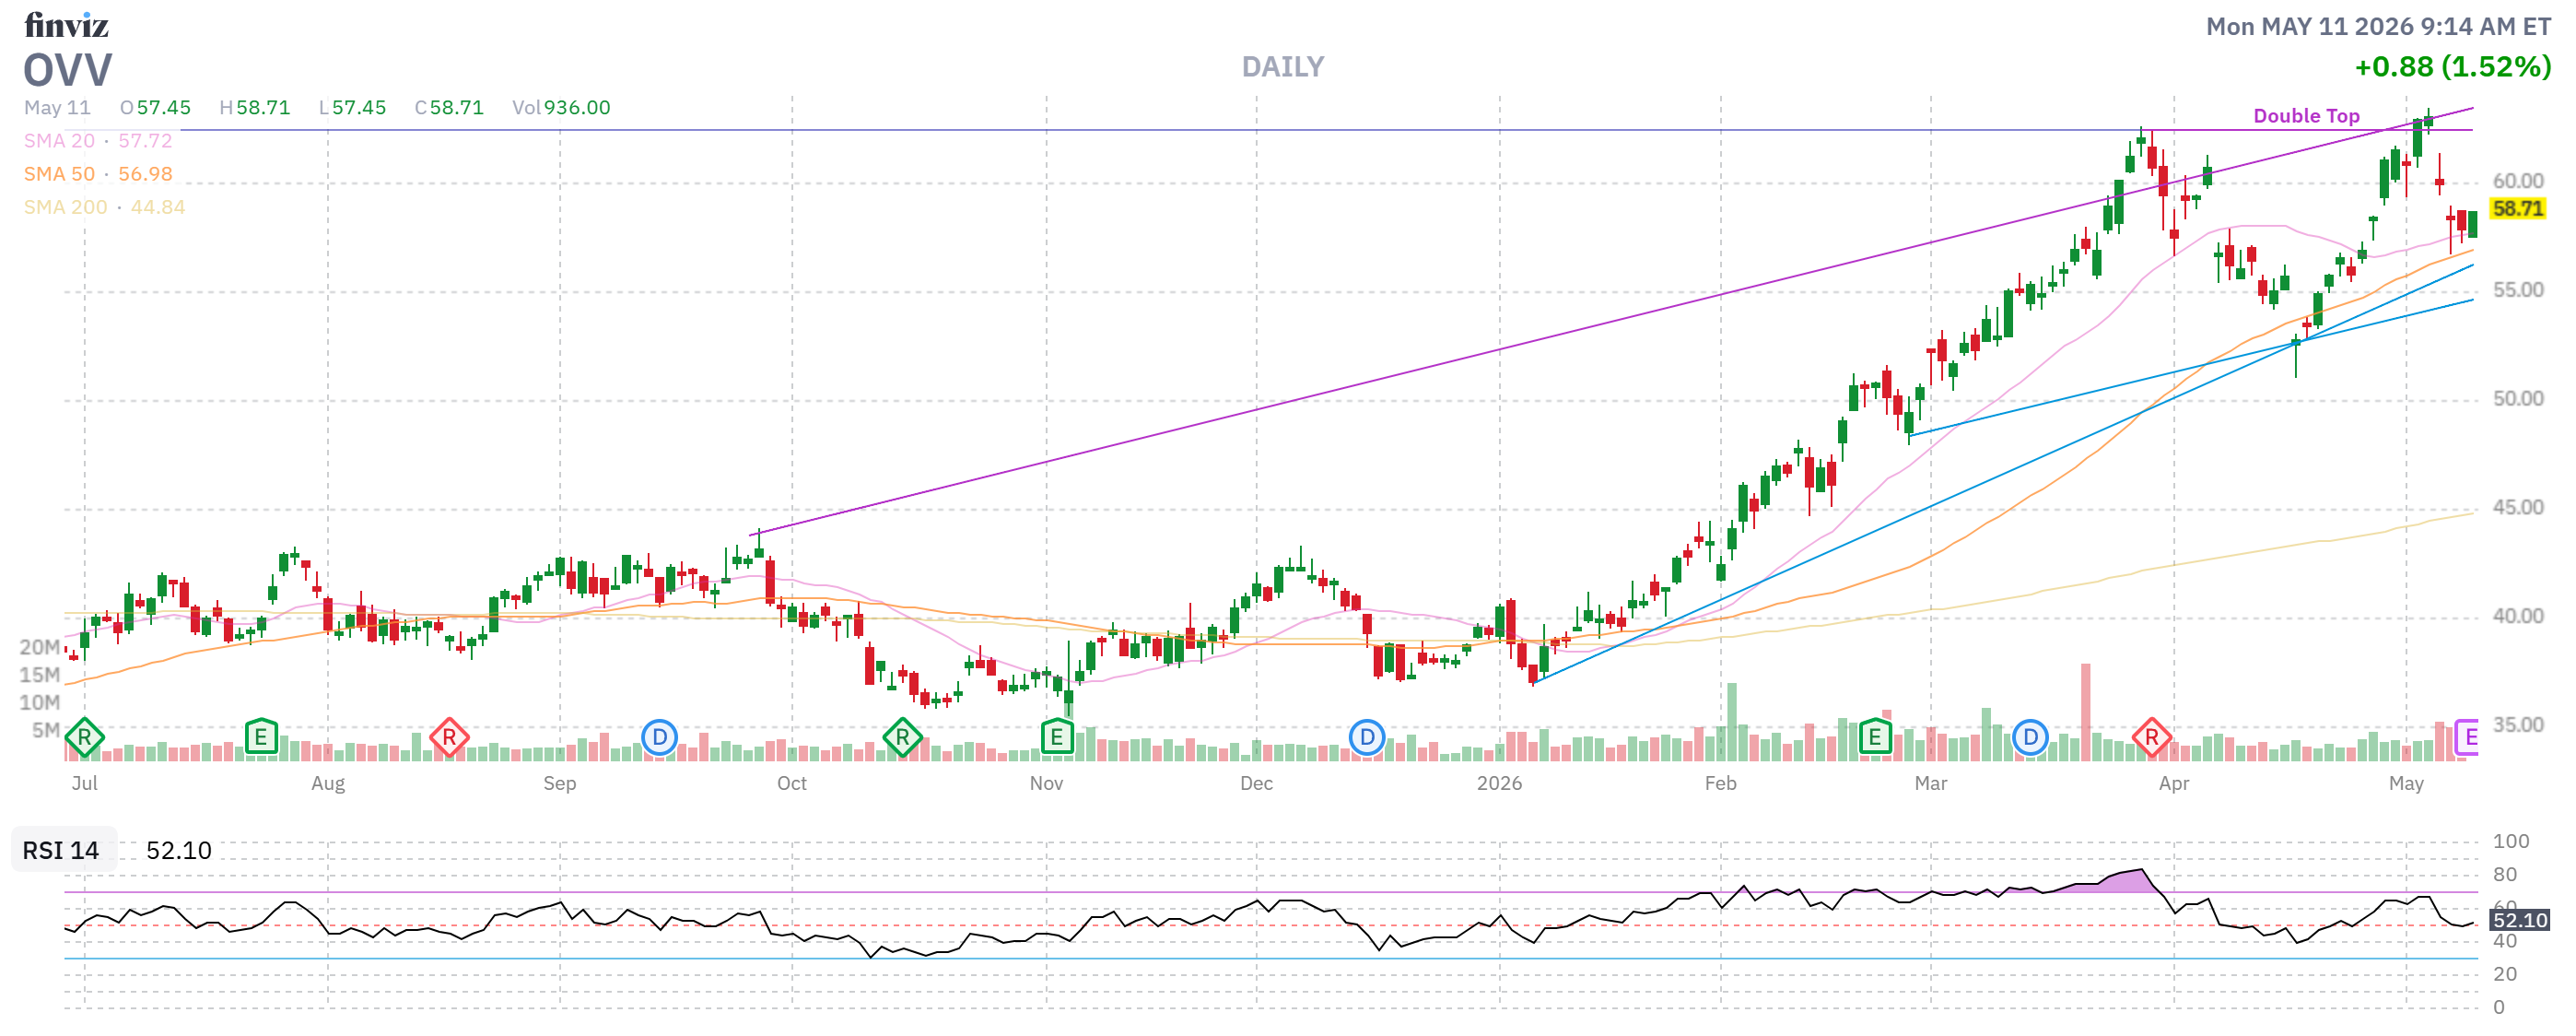Click the finviz logo
The image size is (2576, 1036).
[x=66, y=24]
